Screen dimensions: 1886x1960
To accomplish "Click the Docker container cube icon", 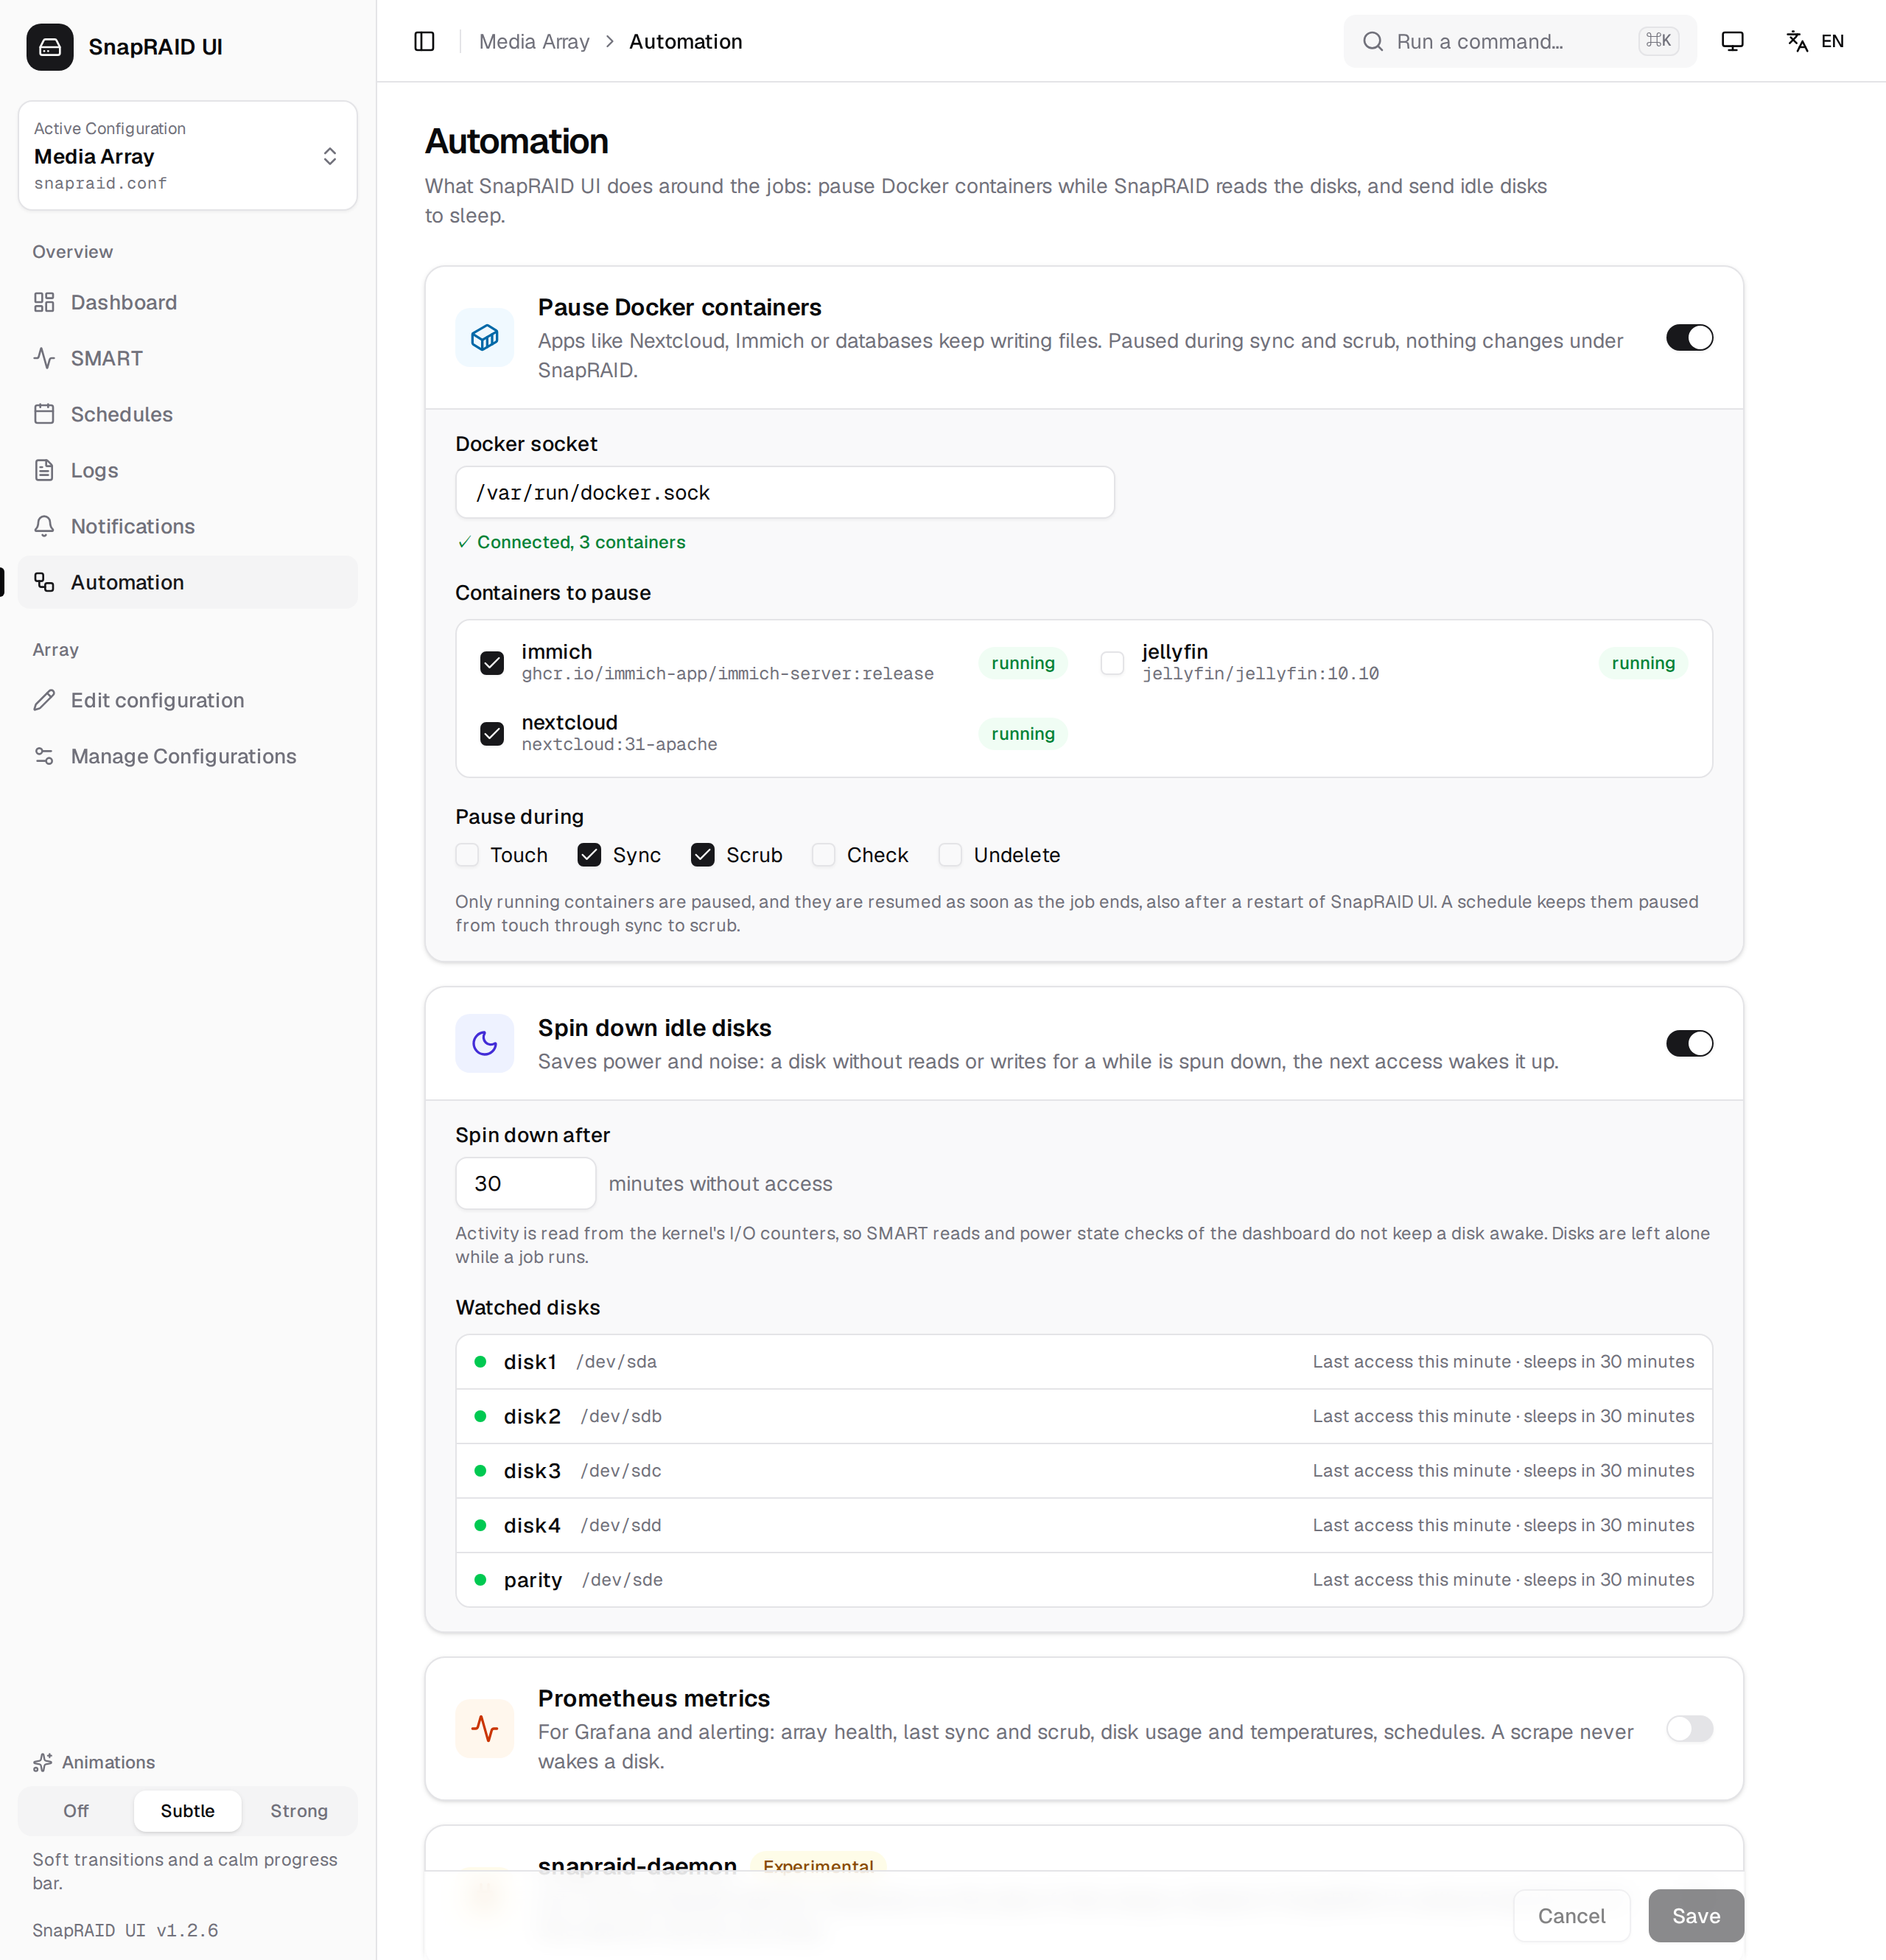I will [x=485, y=338].
